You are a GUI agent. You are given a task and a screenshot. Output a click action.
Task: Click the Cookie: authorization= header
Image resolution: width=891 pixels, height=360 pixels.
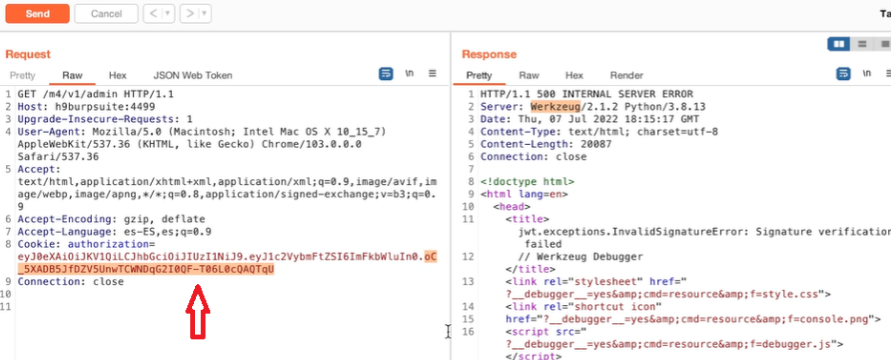pyautogui.click(x=86, y=244)
